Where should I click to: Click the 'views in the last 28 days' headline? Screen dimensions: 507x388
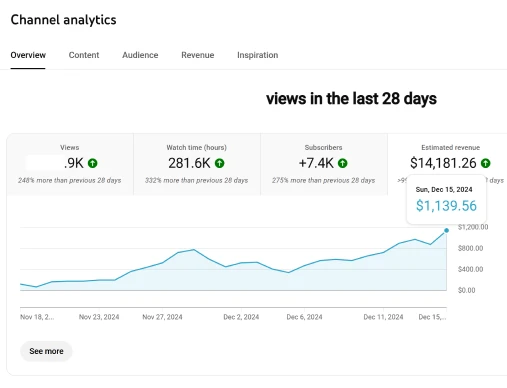(x=351, y=99)
